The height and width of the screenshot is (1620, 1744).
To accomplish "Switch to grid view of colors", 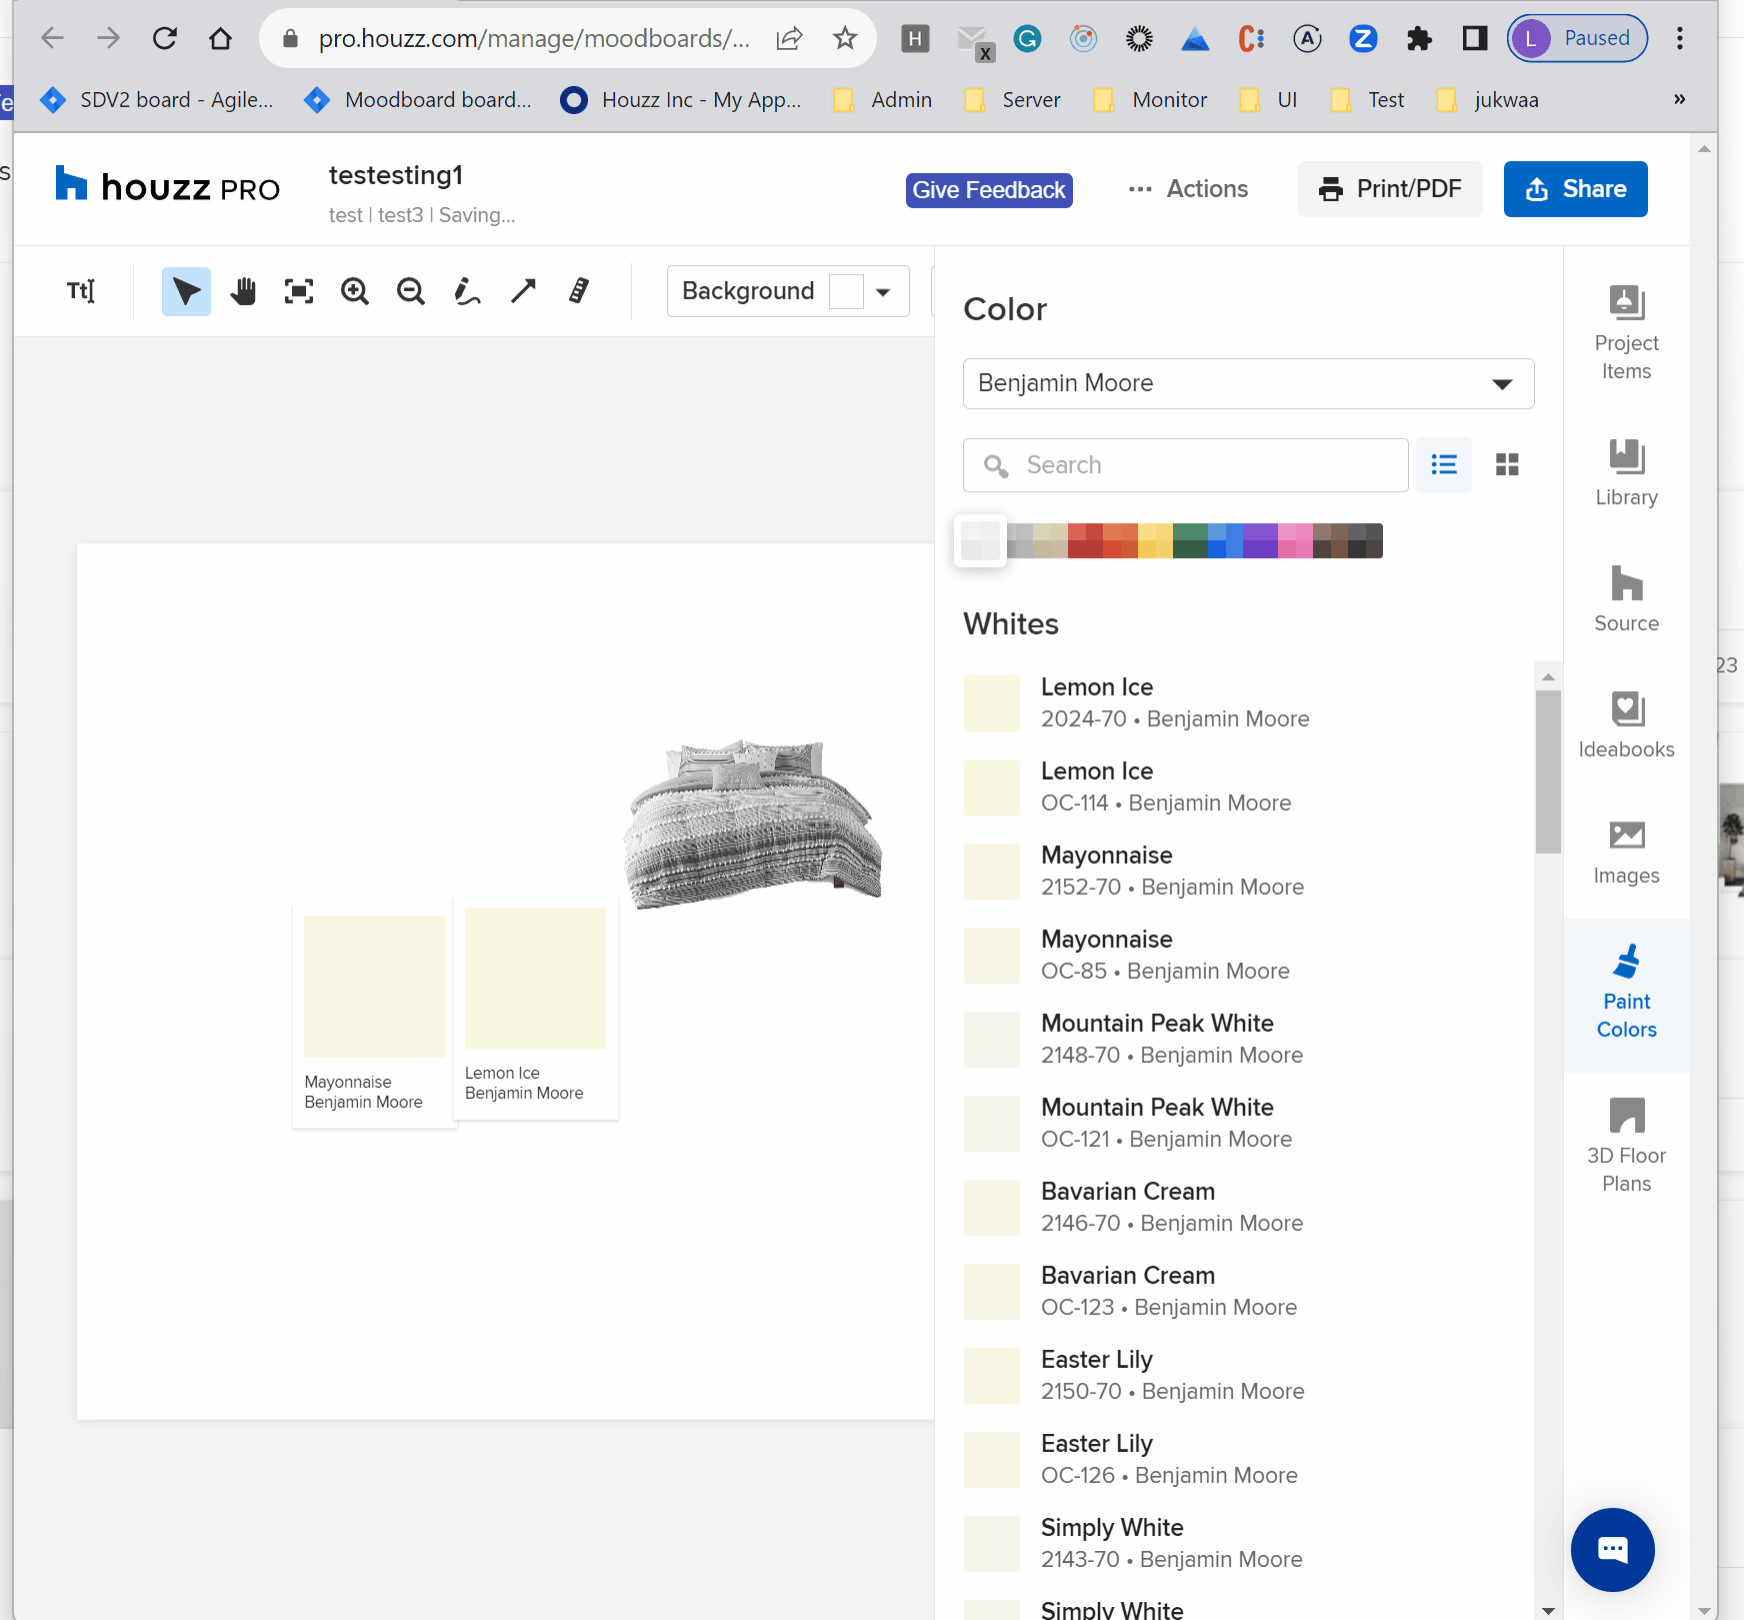I will [1507, 465].
